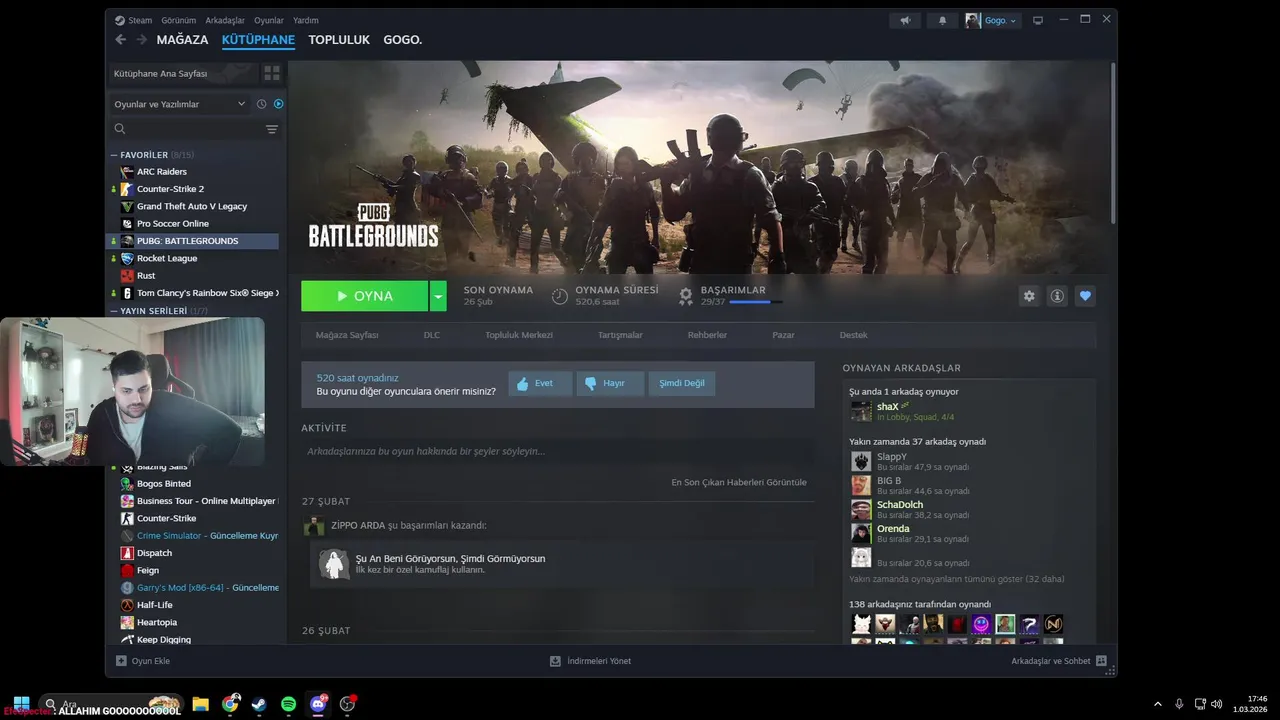The width and height of the screenshot is (1280, 720).
Task: Open the notifications bell
Action: pos(942,20)
